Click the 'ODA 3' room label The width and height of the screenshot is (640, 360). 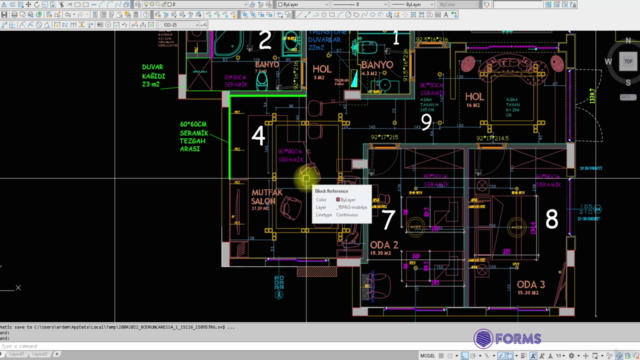pyautogui.click(x=531, y=284)
